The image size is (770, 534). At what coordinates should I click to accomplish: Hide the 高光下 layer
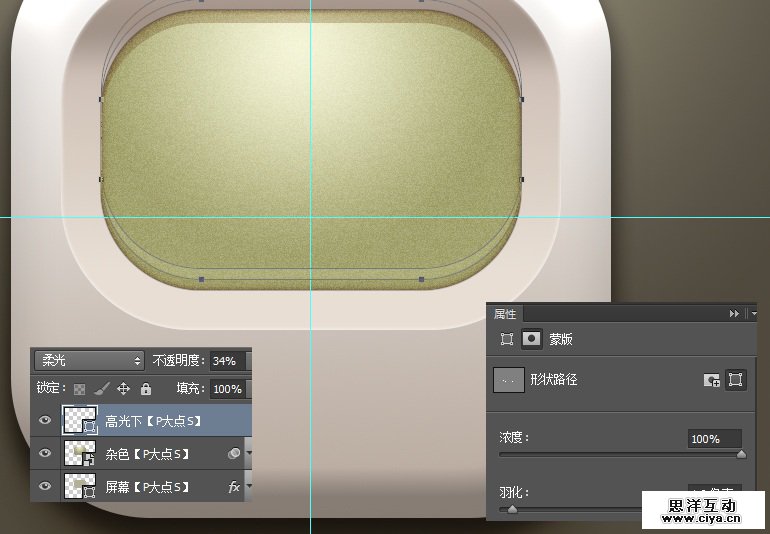click(x=45, y=421)
